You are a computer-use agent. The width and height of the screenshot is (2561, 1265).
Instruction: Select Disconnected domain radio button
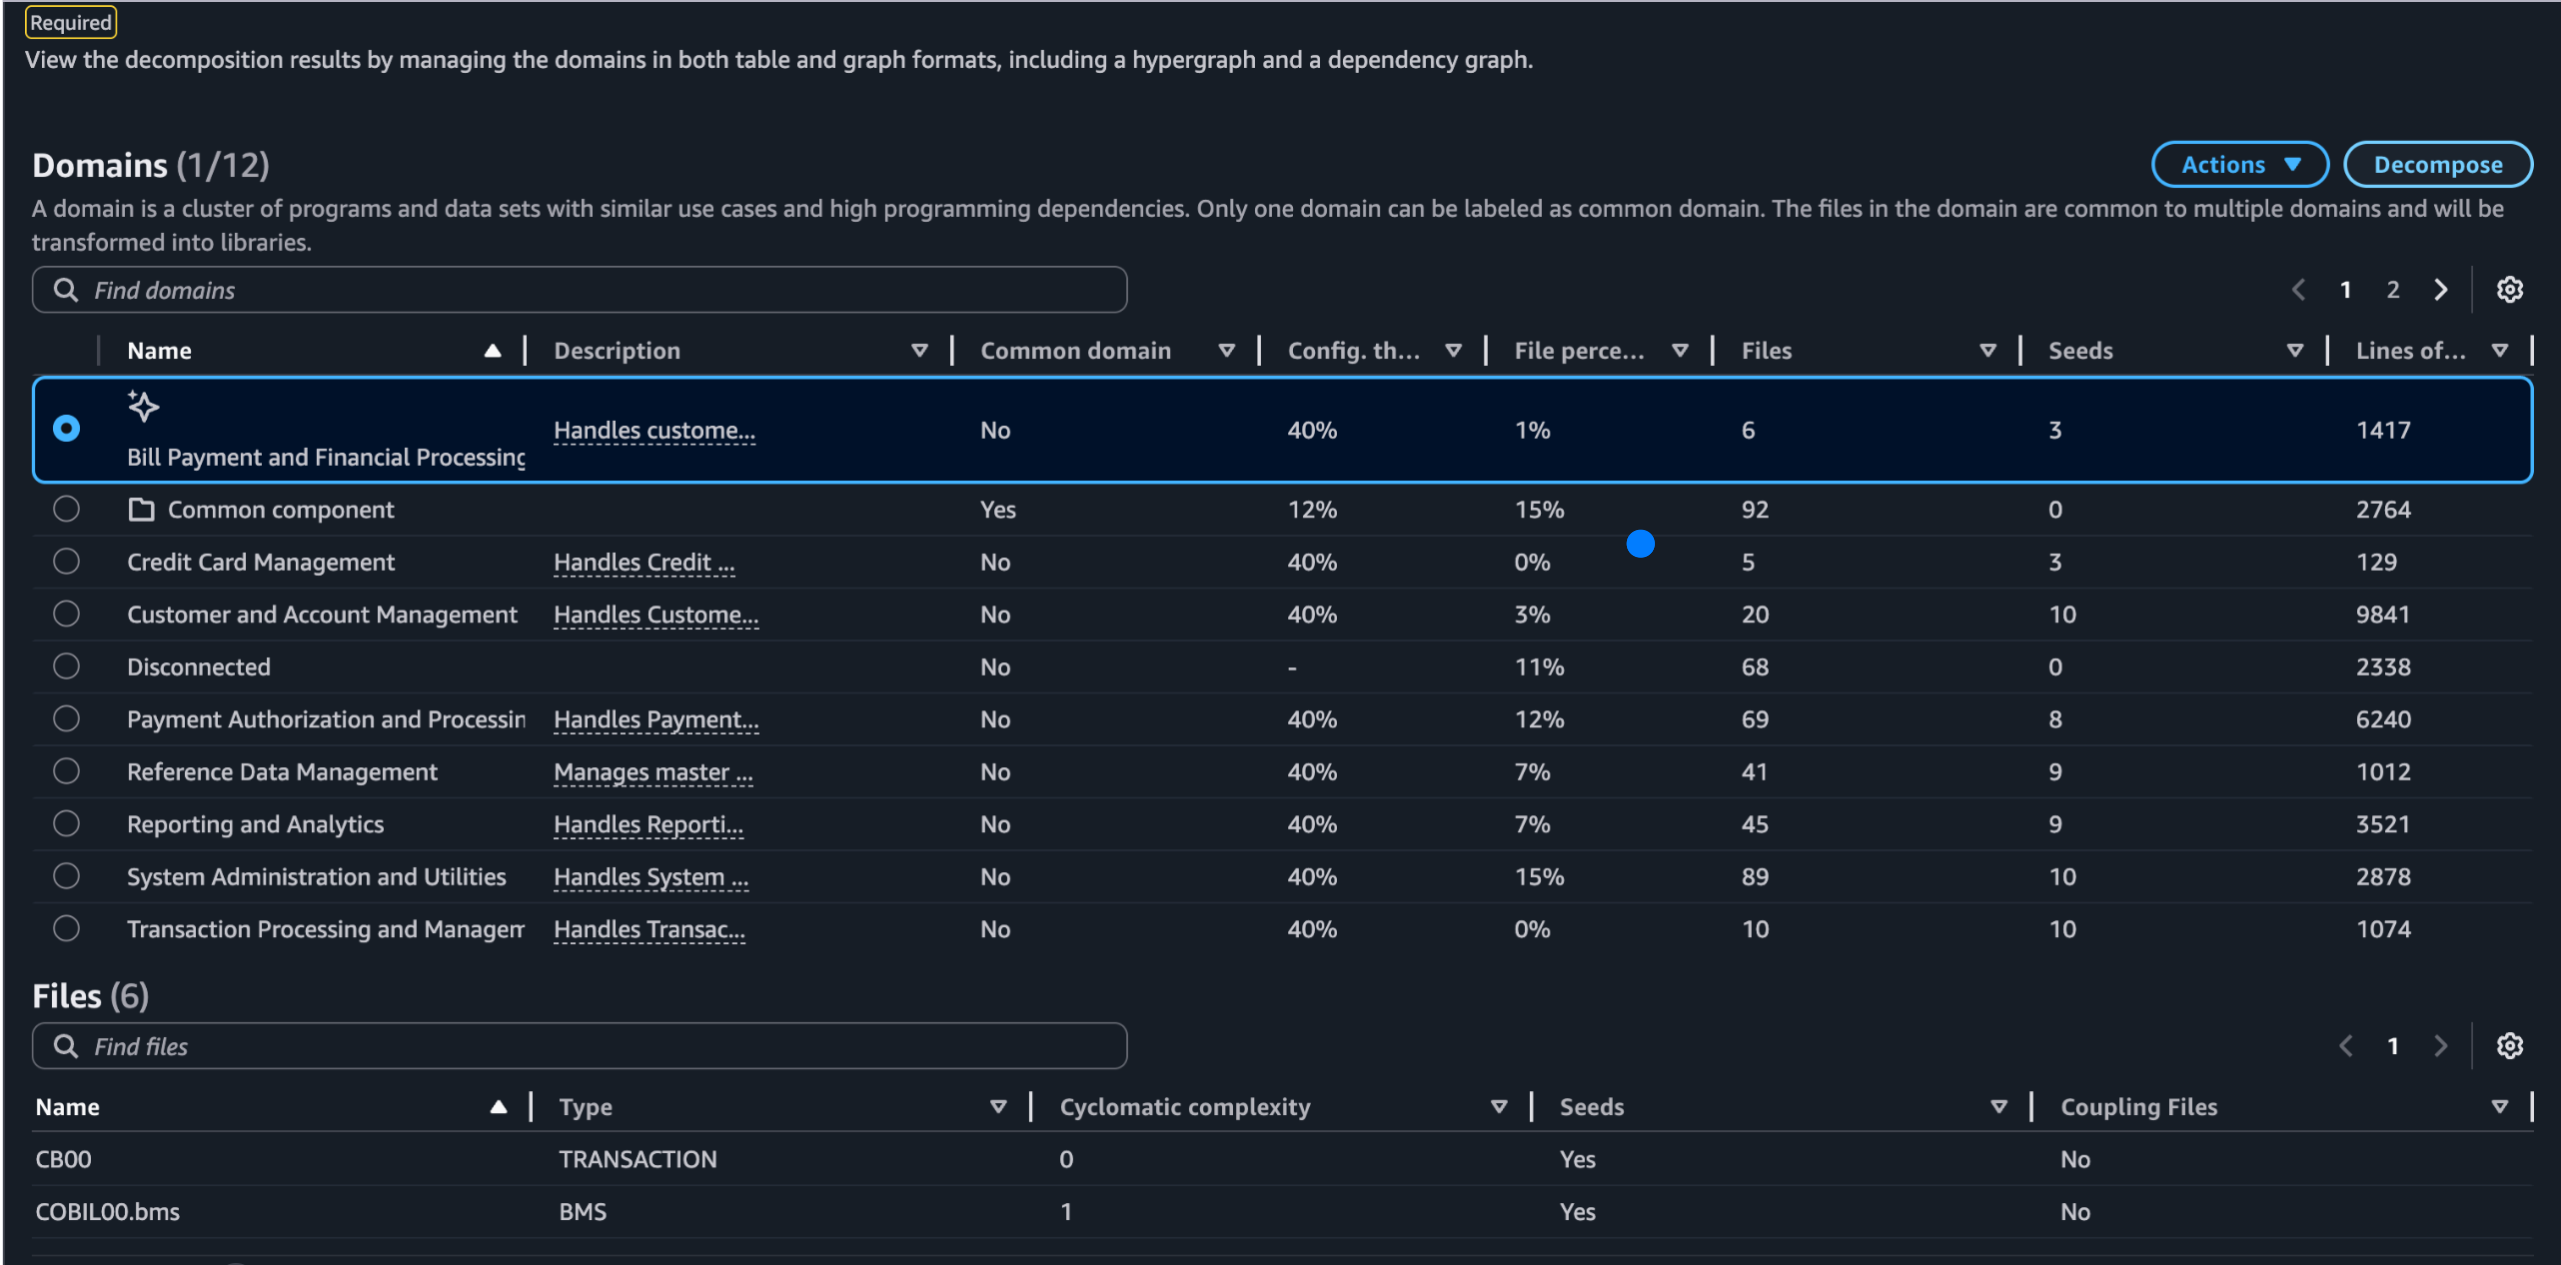coord(66,667)
